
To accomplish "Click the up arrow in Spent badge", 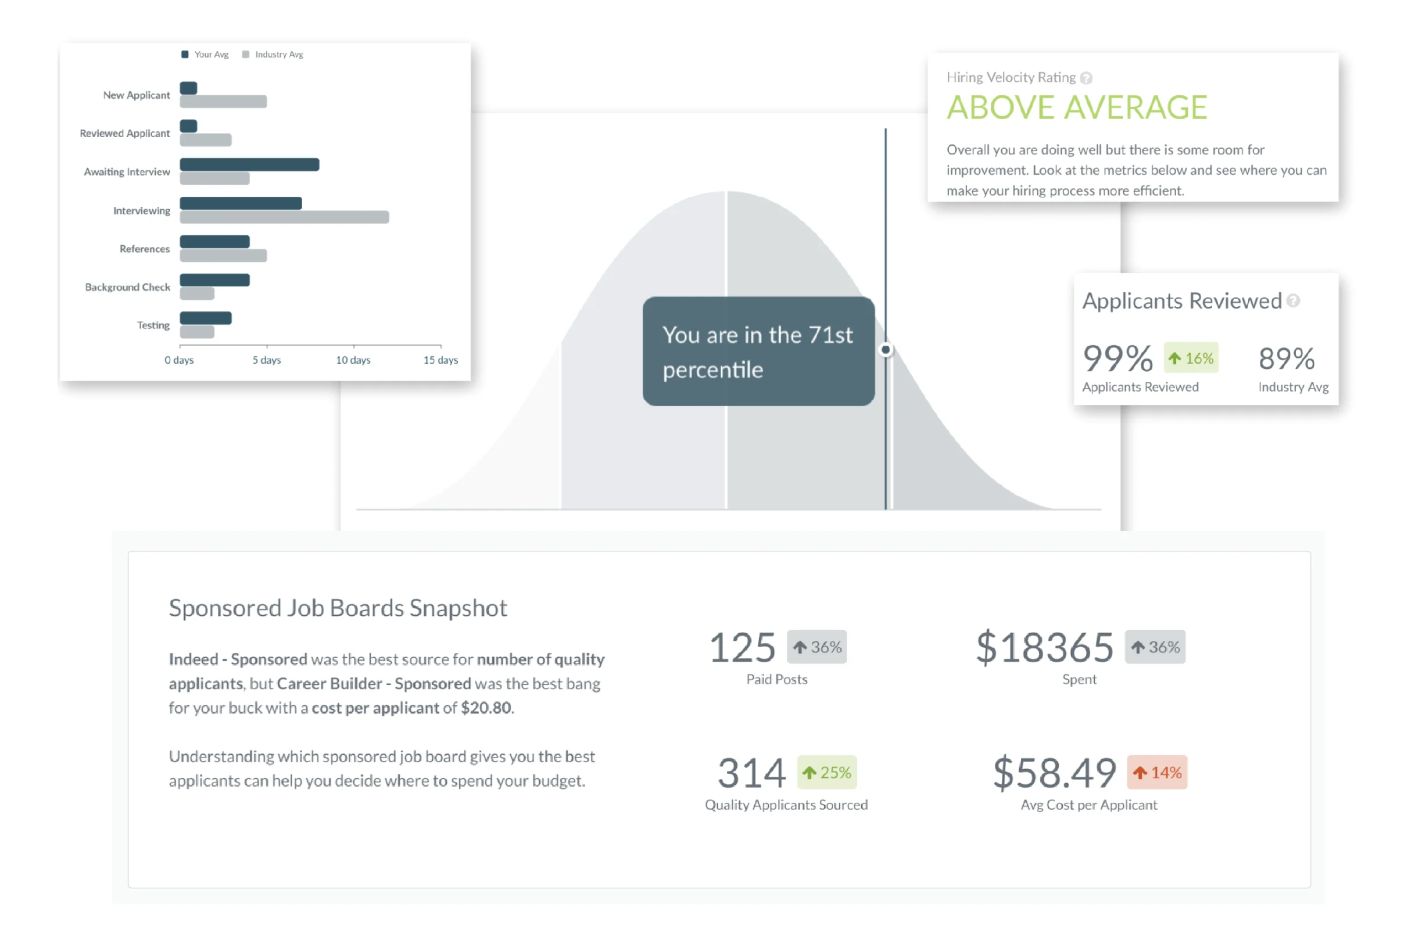I will [x=1138, y=647].
